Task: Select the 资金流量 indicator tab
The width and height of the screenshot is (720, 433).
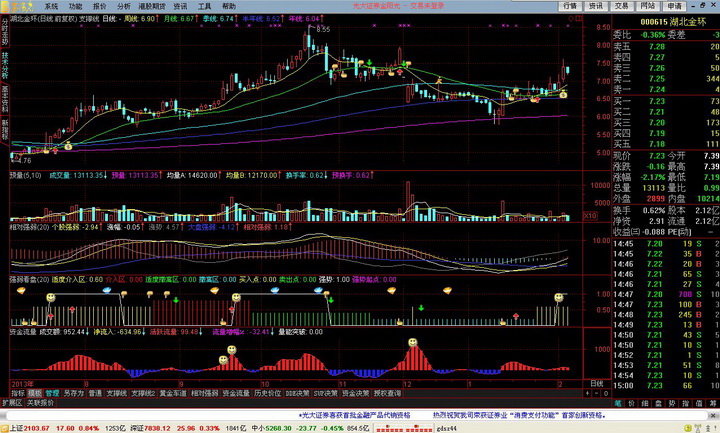Action: 236,394
